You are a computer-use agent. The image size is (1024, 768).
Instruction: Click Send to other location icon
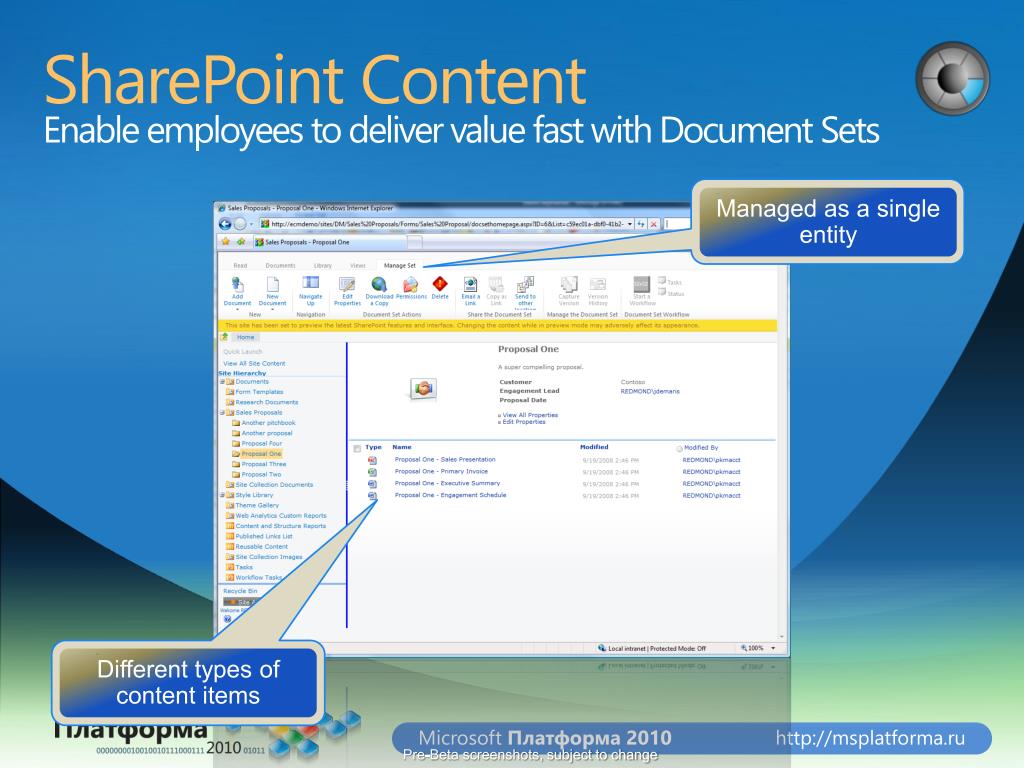pyautogui.click(x=525, y=284)
